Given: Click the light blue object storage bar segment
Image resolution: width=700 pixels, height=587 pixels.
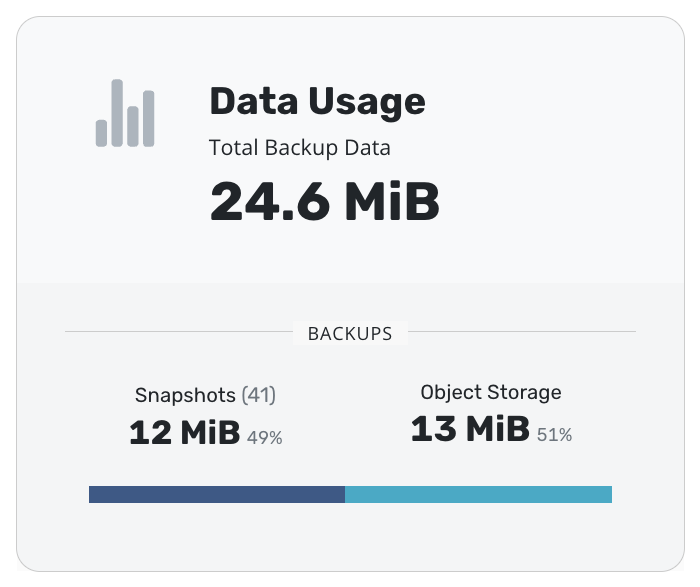Looking at the screenshot, I should pos(478,495).
